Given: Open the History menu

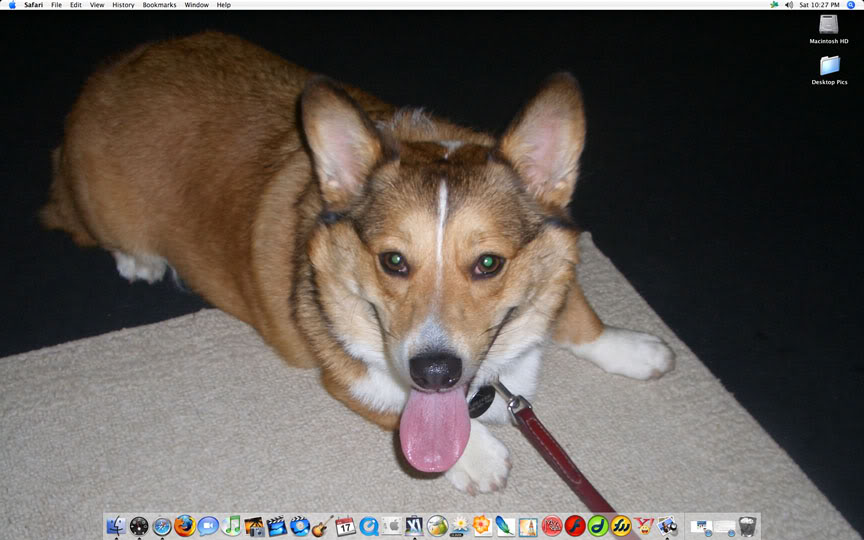Looking at the screenshot, I should [x=123, y=4].
